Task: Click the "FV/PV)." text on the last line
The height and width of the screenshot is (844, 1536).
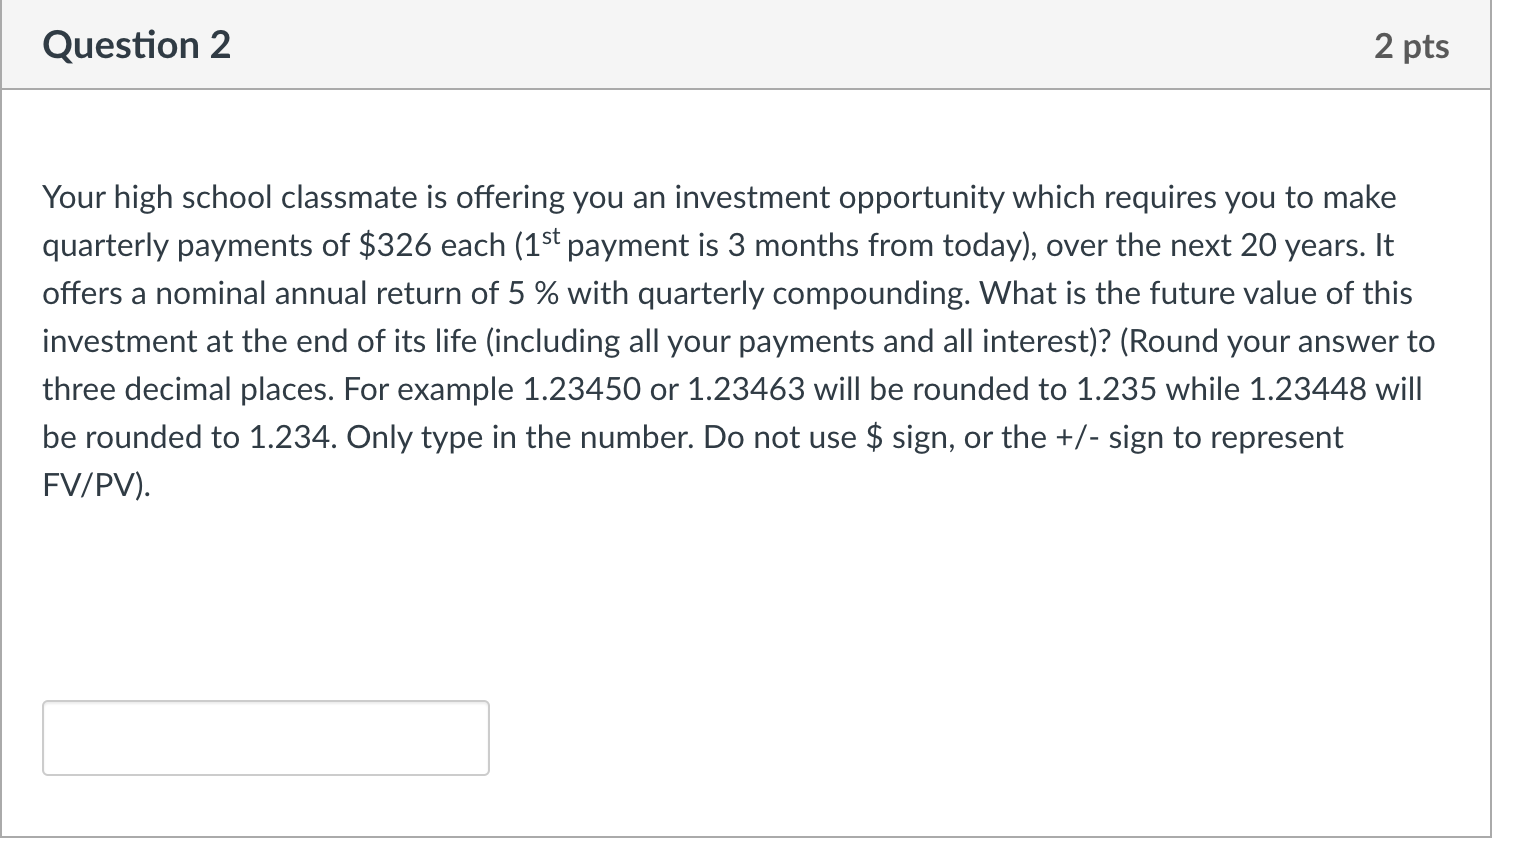Action: (x=97, y=486)
